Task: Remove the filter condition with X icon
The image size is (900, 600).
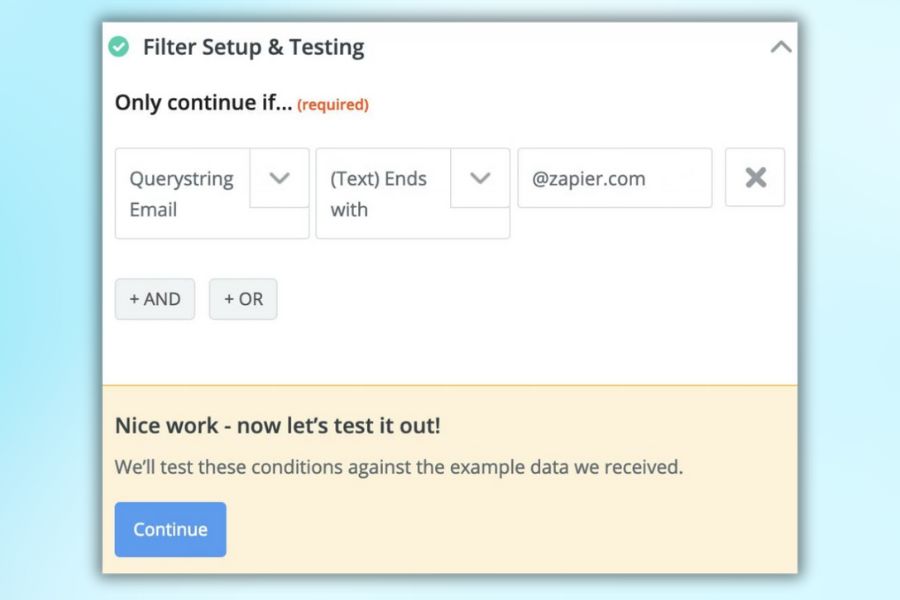Action: [755, 178]
